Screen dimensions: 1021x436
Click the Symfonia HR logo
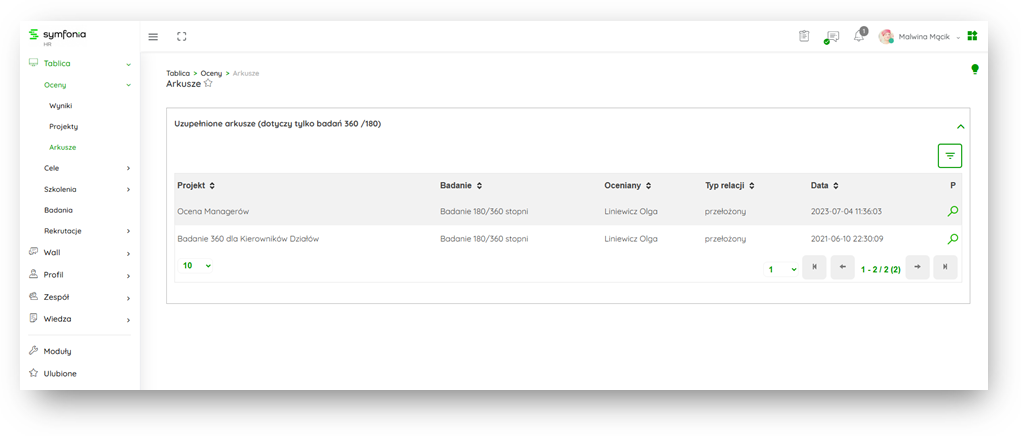pyautogui.click(x=57, y=36)
